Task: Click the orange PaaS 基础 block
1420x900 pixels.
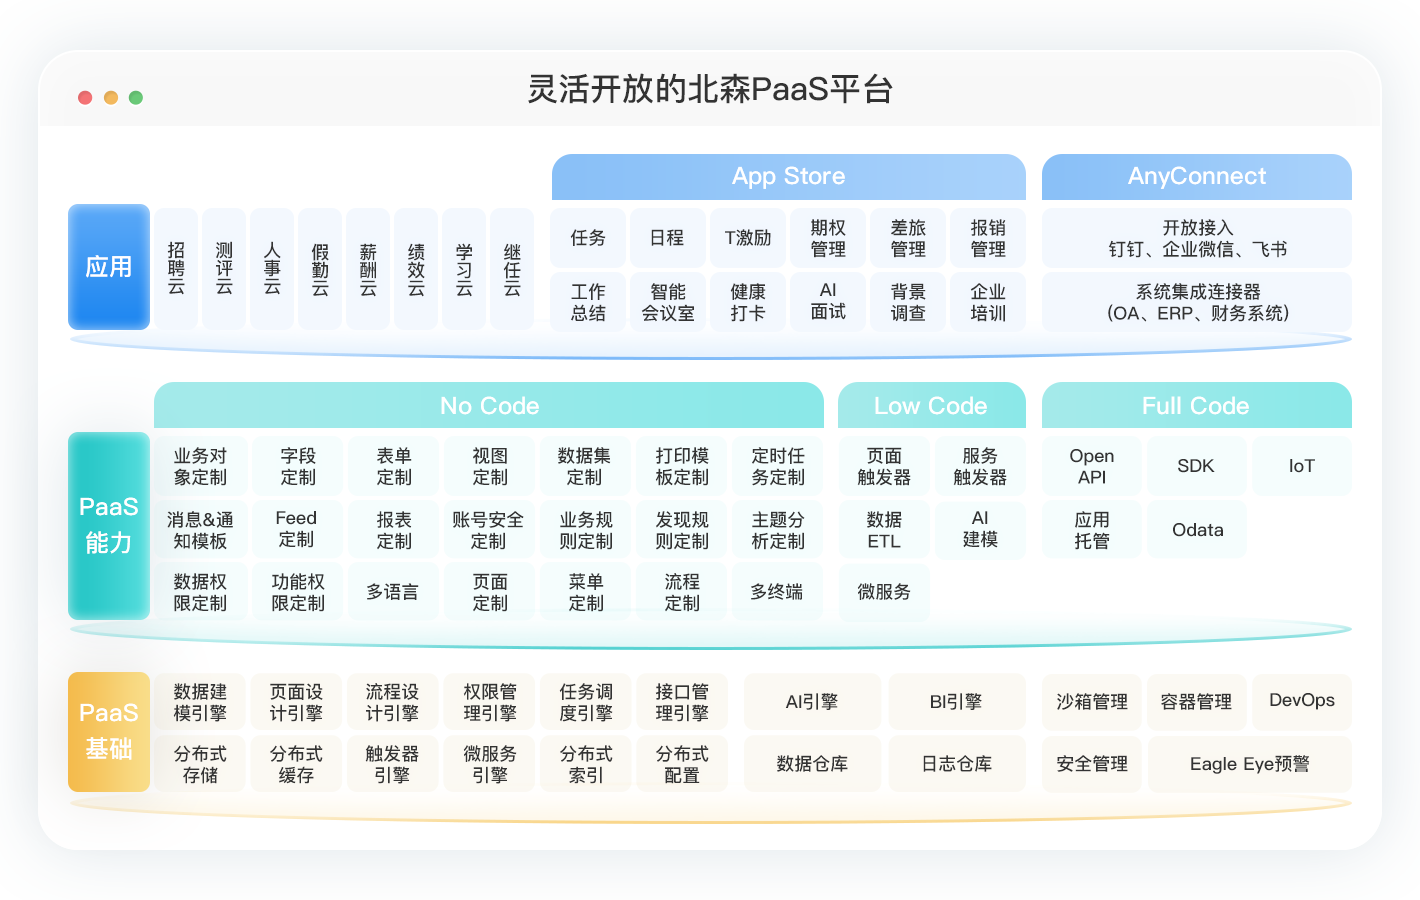Action: (109, 731)
